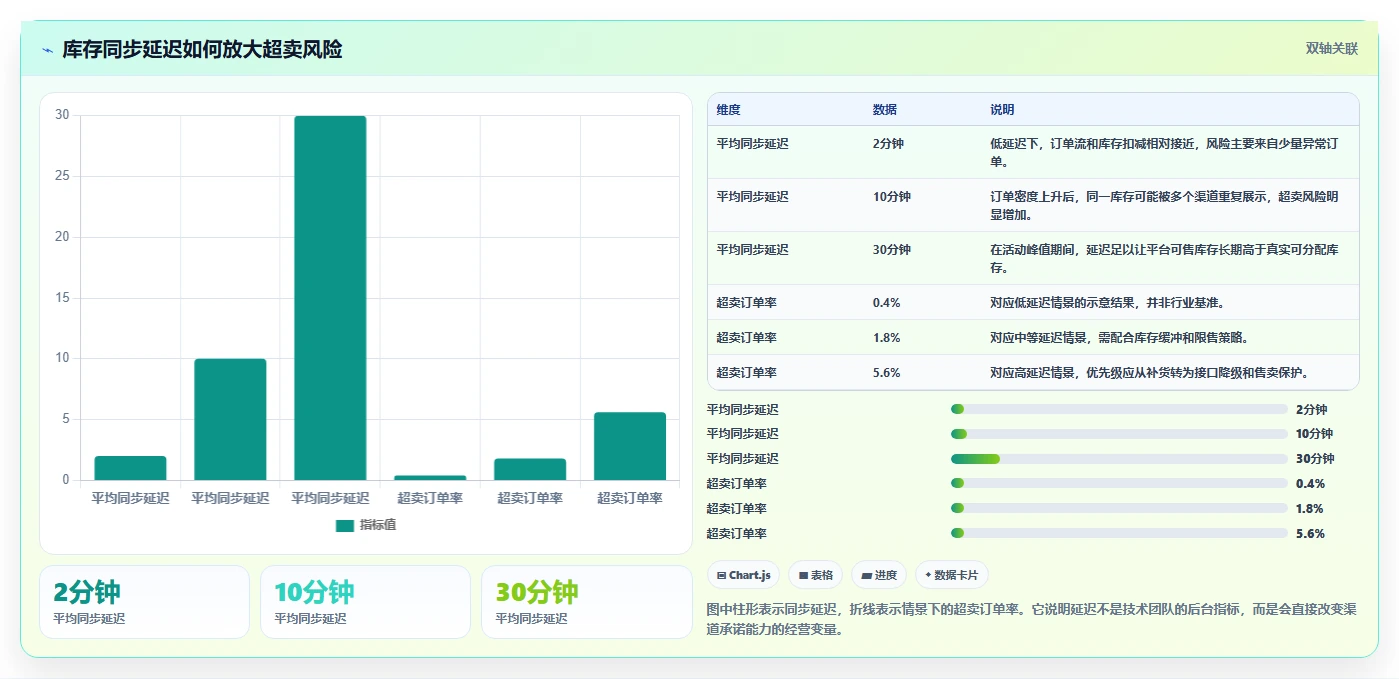The height and width of the screenshot is (679, 1399).
Task: Click the 10分钟 progress bar
Action: tap(1119, 433)
